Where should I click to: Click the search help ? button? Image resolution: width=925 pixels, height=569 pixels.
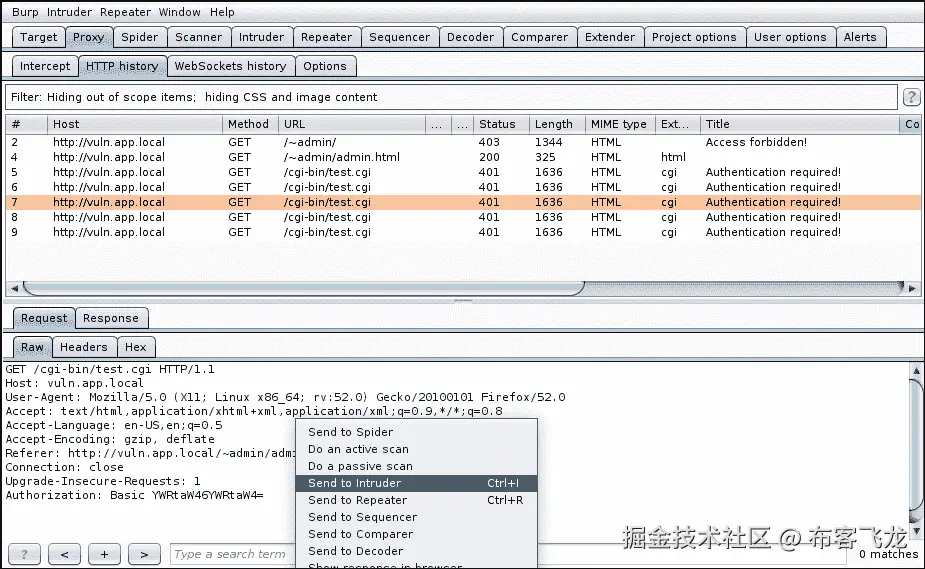[x=25, y=554]
